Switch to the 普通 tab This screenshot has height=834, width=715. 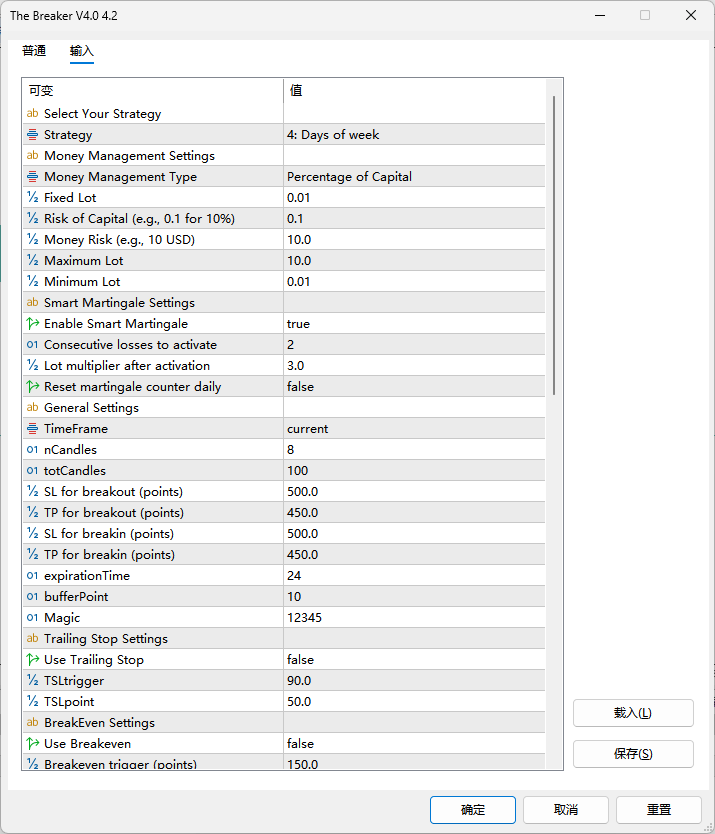point(34,51)
